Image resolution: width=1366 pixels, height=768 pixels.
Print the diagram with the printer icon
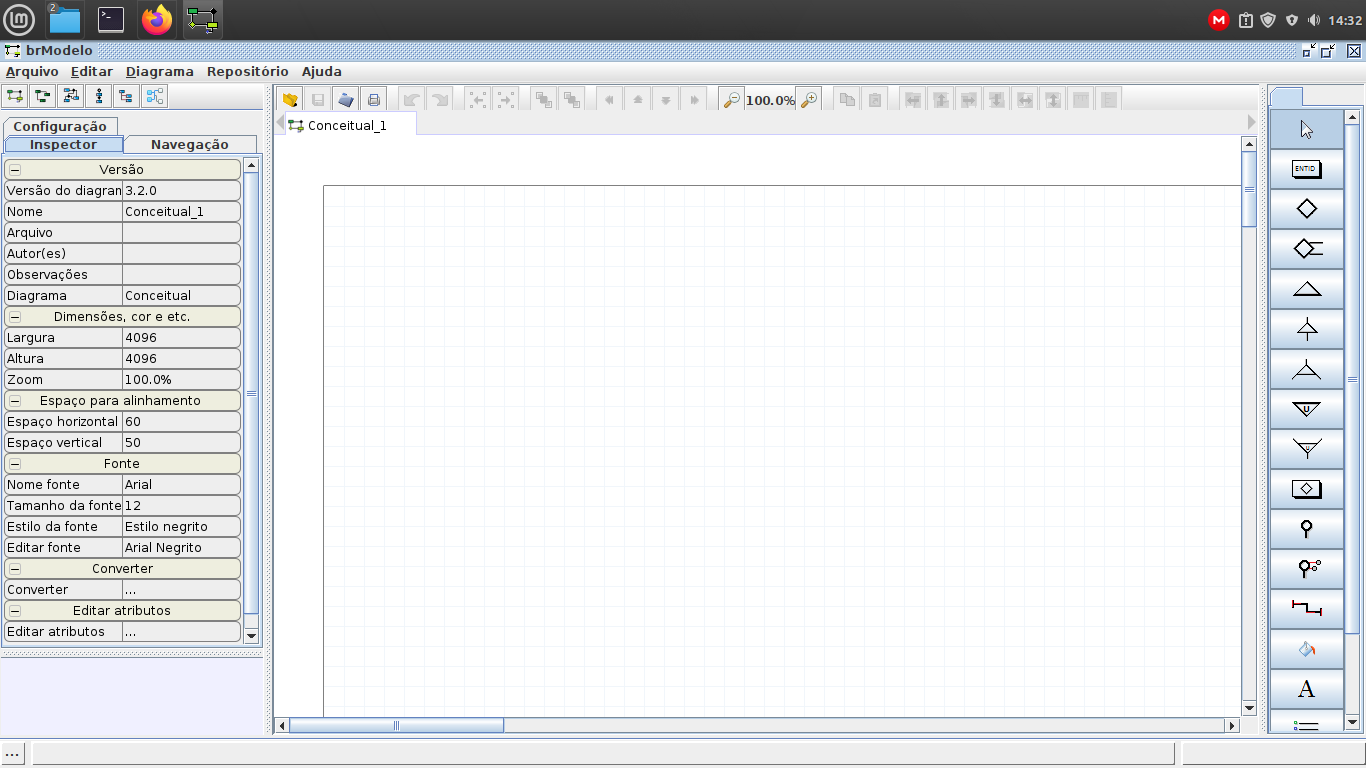click(374, 99)
